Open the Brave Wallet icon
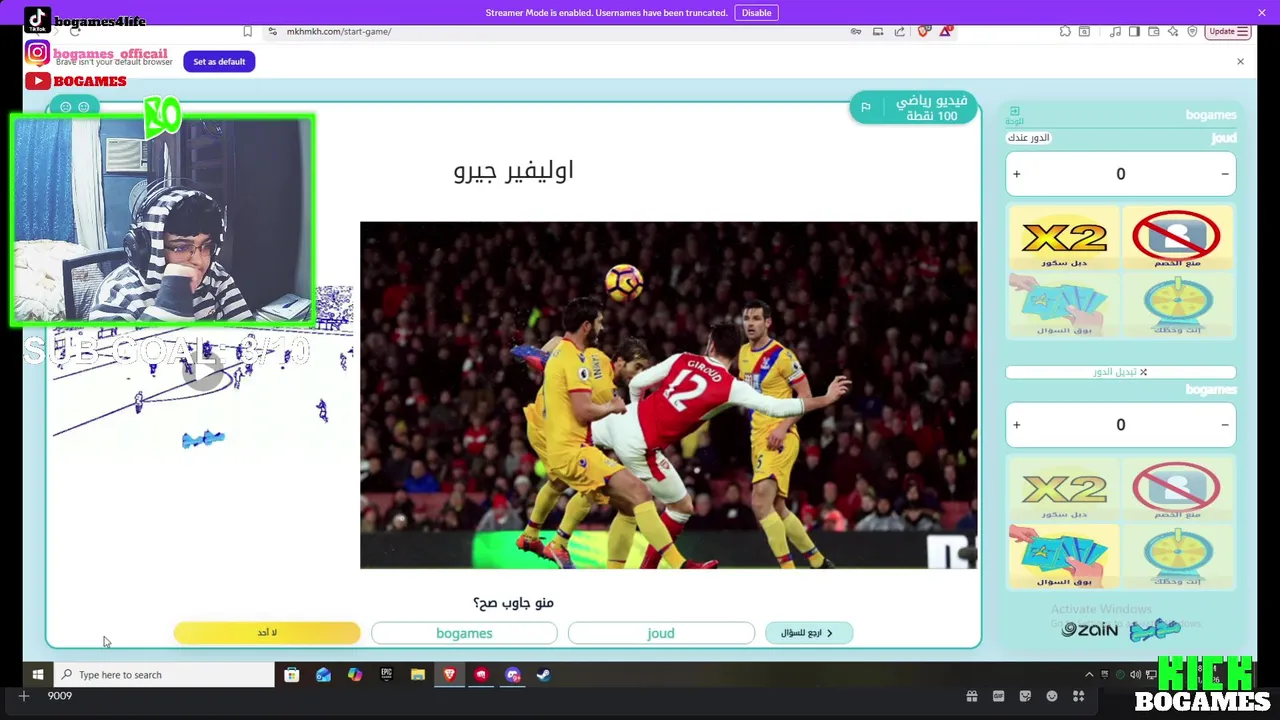 tap(1153, 31)
